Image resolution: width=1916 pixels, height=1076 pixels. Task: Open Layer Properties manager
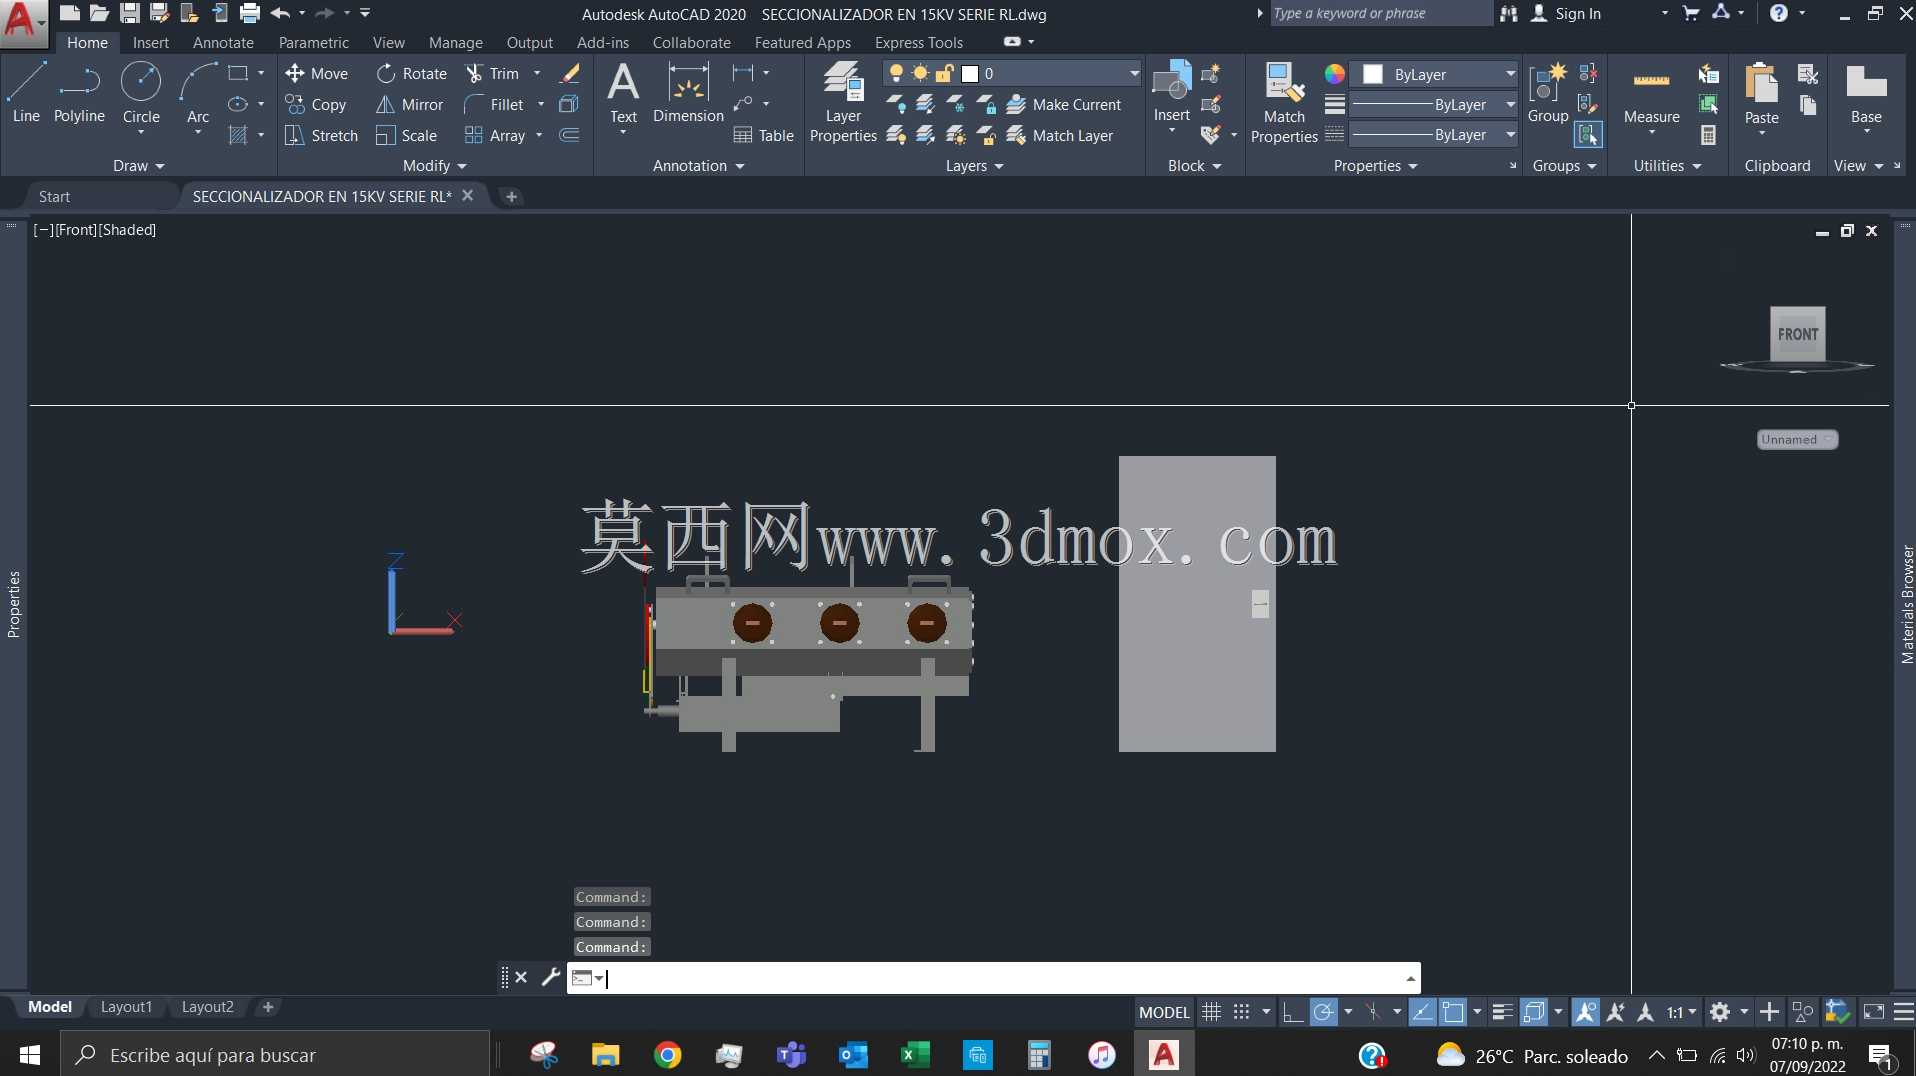843,101
